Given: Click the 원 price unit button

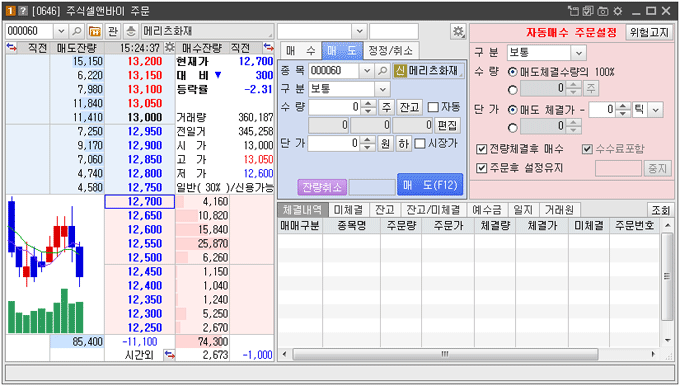Looking at the screenshot, I should (x=386, y=144).
